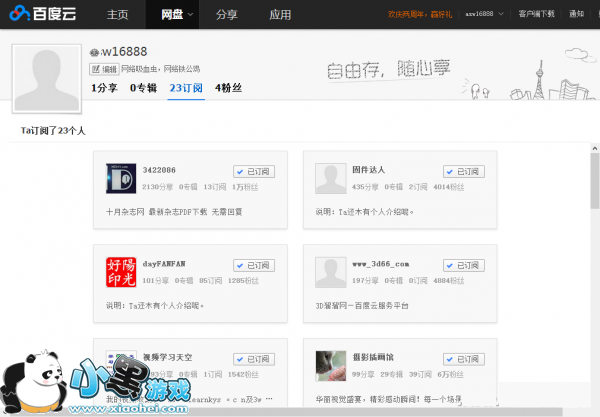Click 85订阅 count of dayFANFAN
The width and height of the screenshot is (600, 417).
click(x=210, y=281)
